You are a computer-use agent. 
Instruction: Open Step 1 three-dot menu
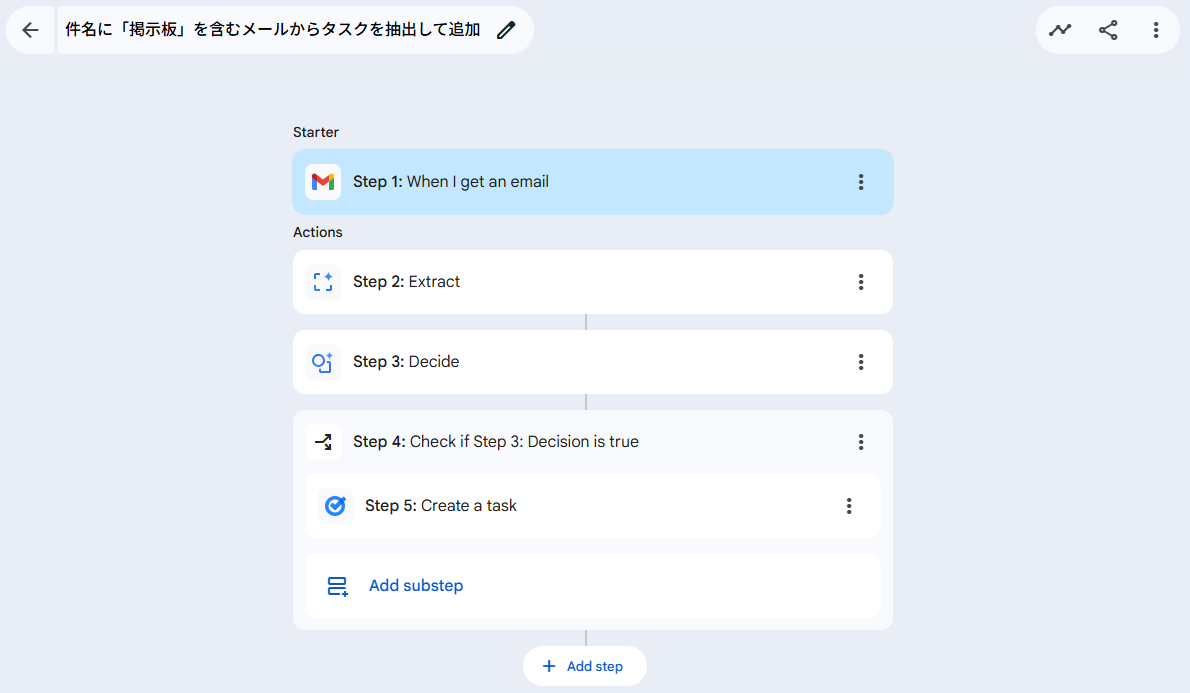[860, 182]
